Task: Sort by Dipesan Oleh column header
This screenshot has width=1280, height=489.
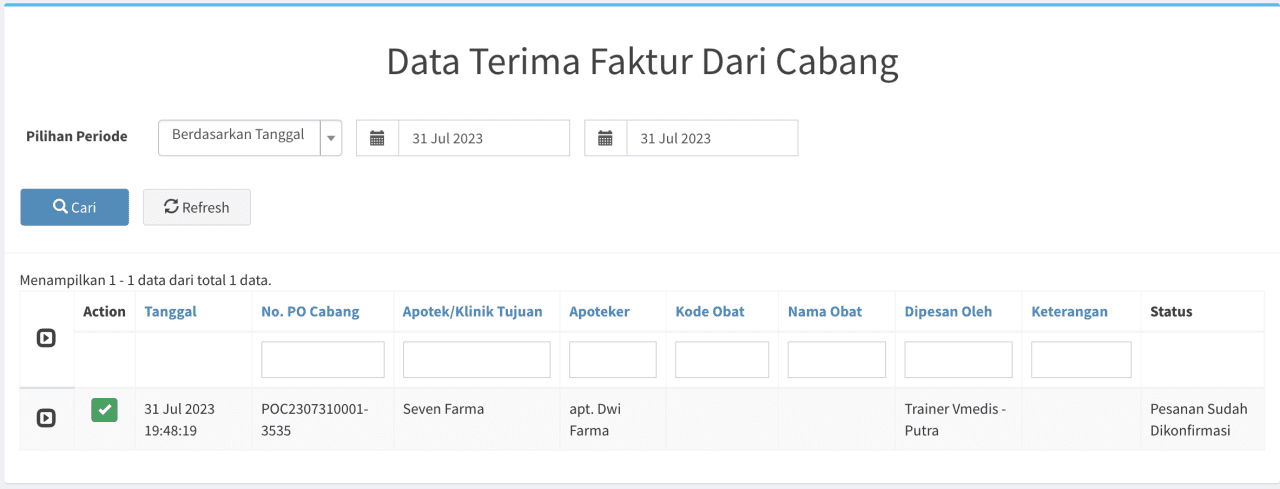Action: (x=948, y=311)
